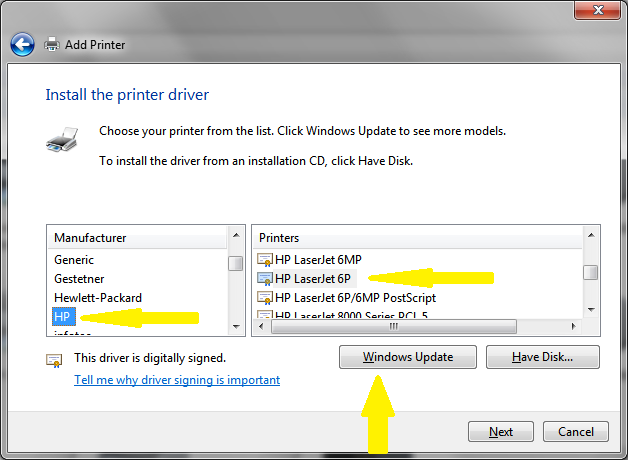Click the Printers horizontal scrollbar thumb

pyautogui.click(x=394, y=327)
